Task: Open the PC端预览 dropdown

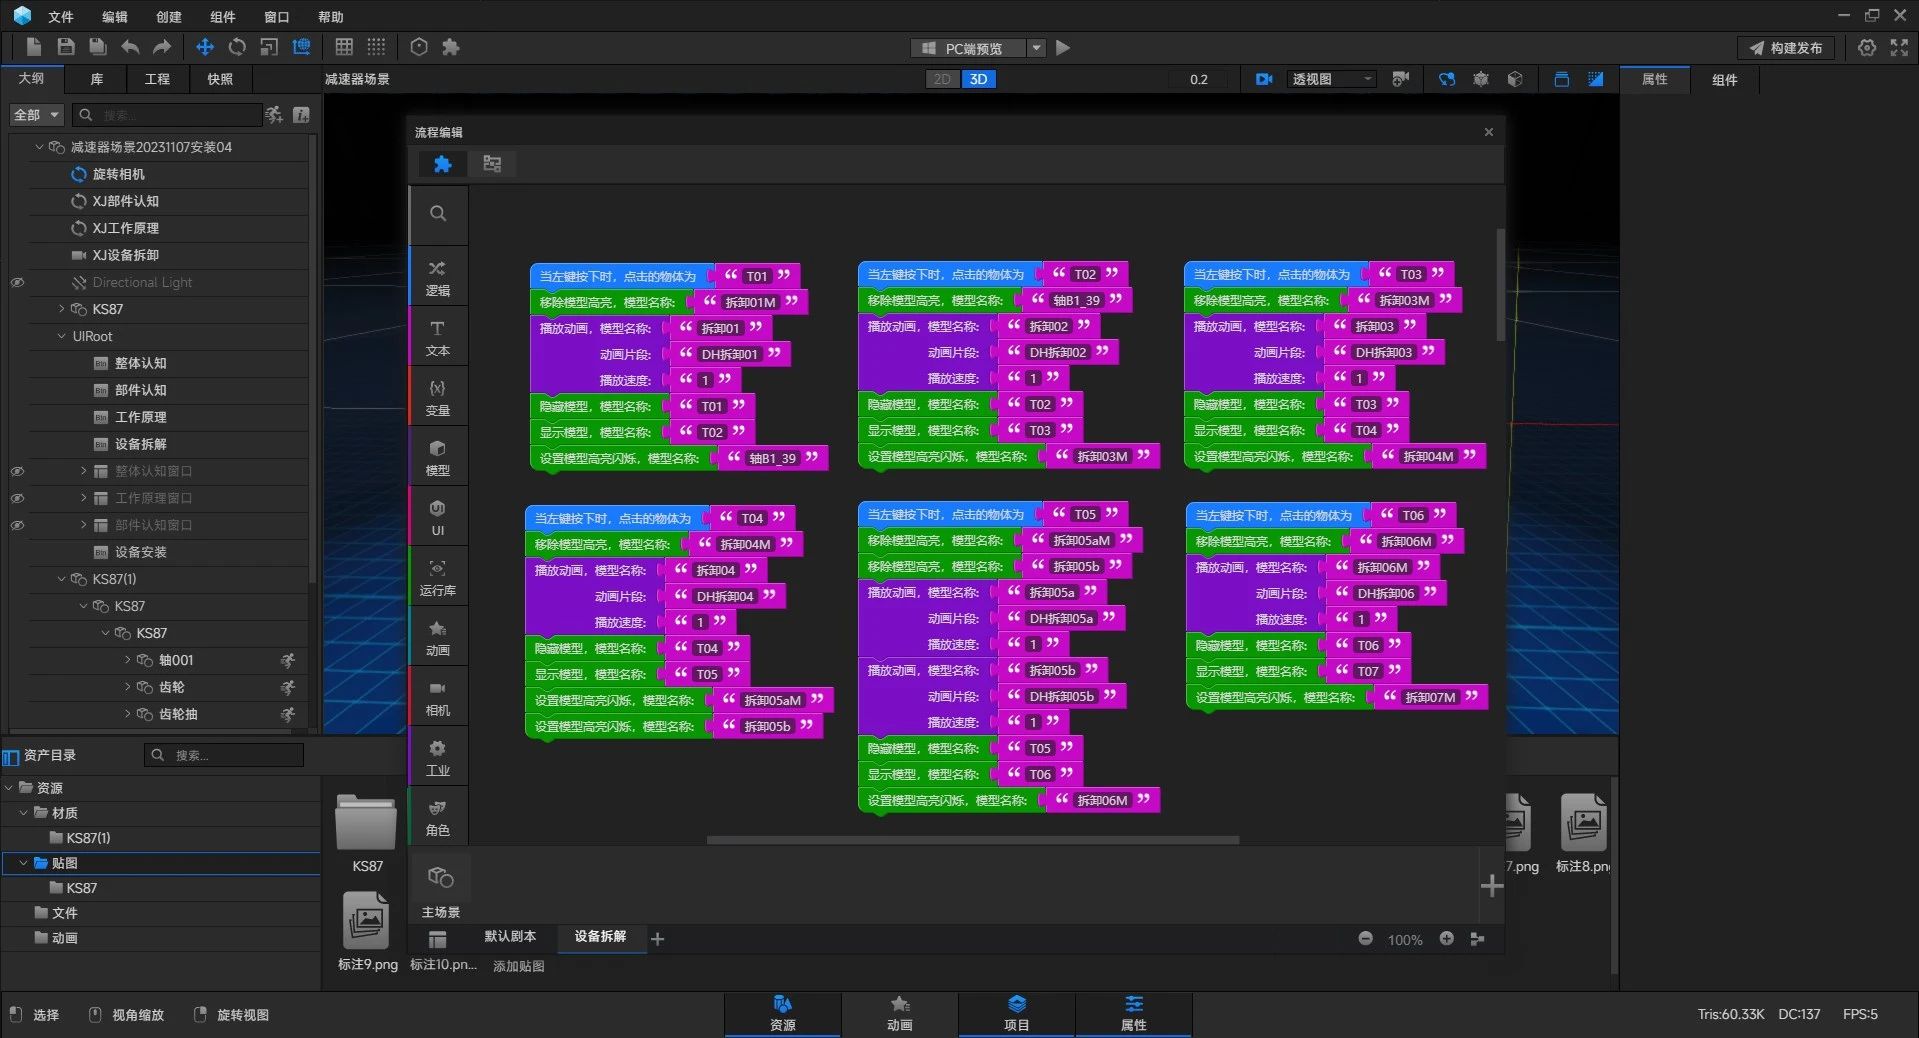Action: coord(1037,48)
